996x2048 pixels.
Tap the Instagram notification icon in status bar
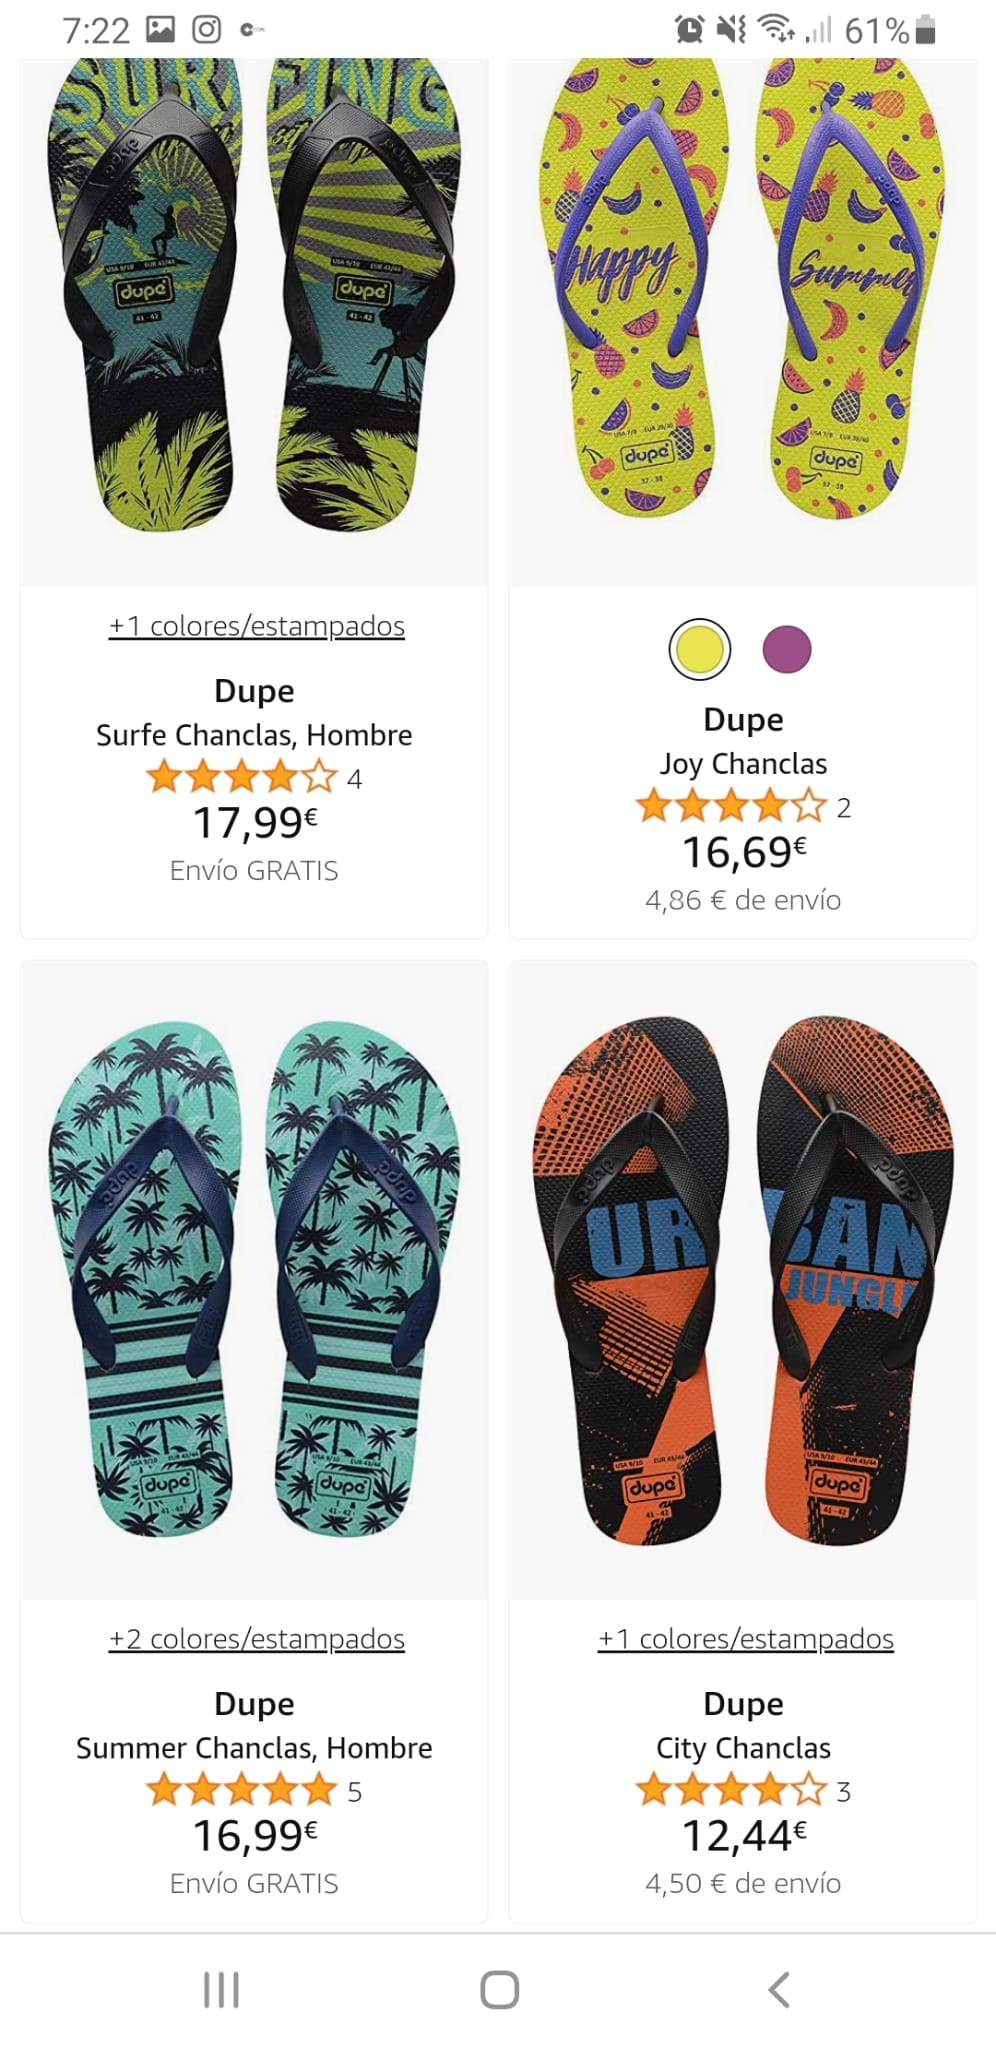coord(206,30)
